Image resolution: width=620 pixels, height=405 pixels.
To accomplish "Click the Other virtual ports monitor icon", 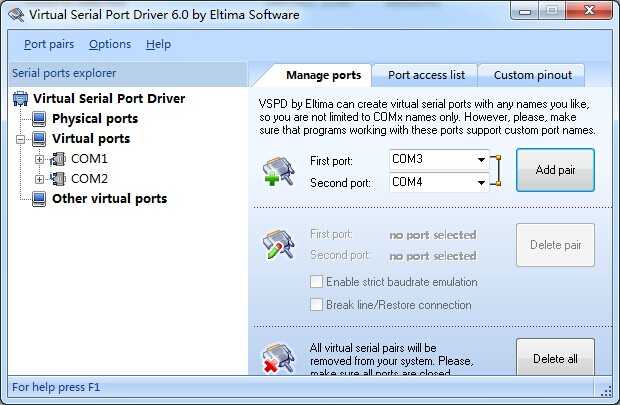I will click(39, 199).
